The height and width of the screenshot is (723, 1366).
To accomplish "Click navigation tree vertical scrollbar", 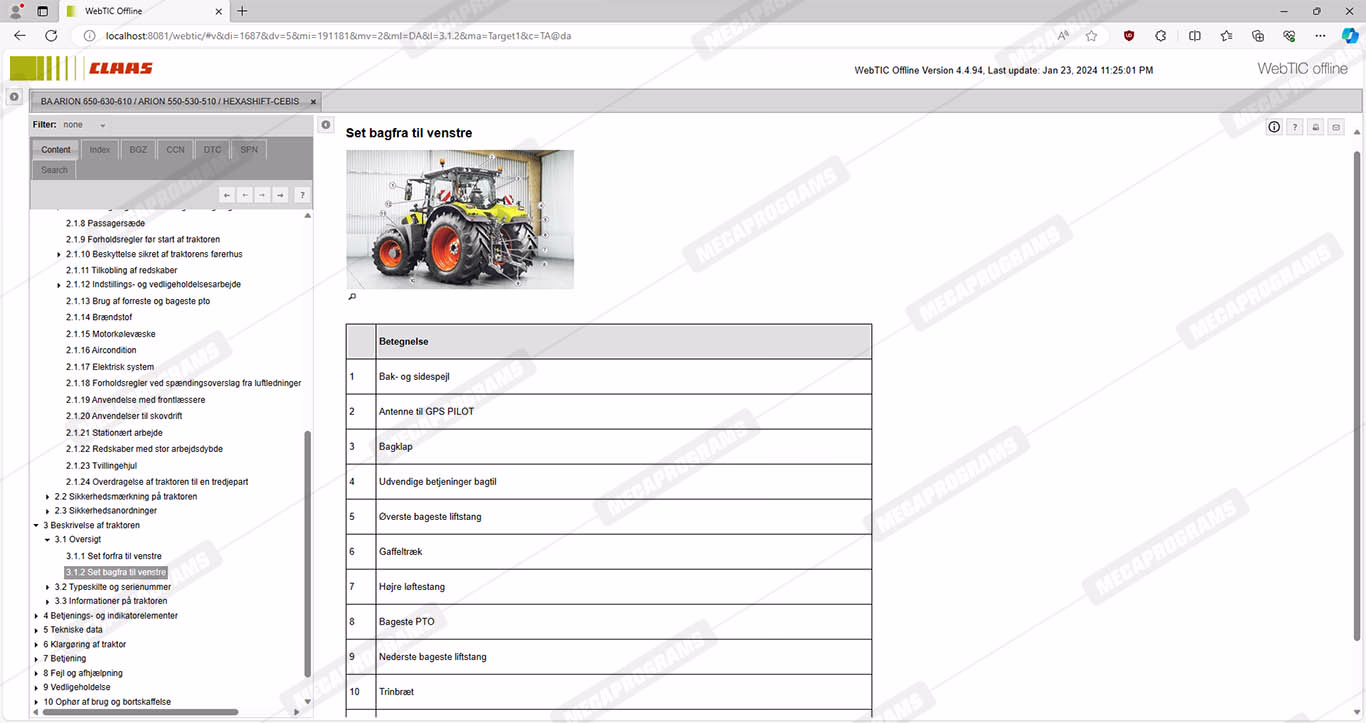I will pyautogui.click(x=307, y=553).
